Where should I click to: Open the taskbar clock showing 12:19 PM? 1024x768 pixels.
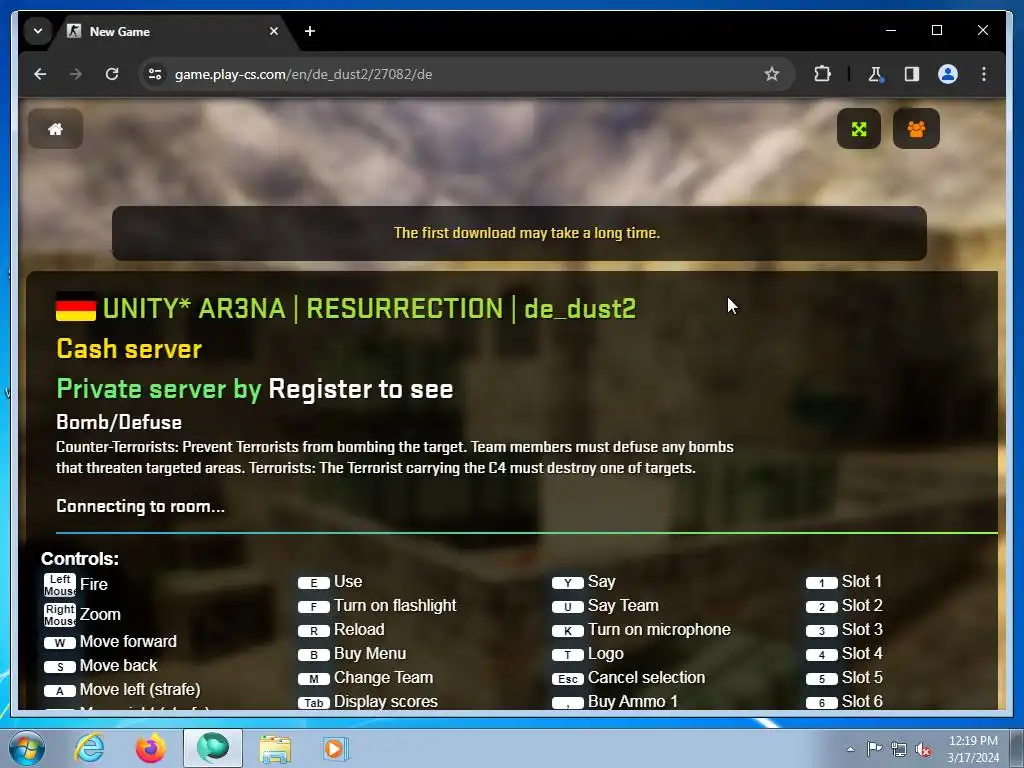coord(973,749)
